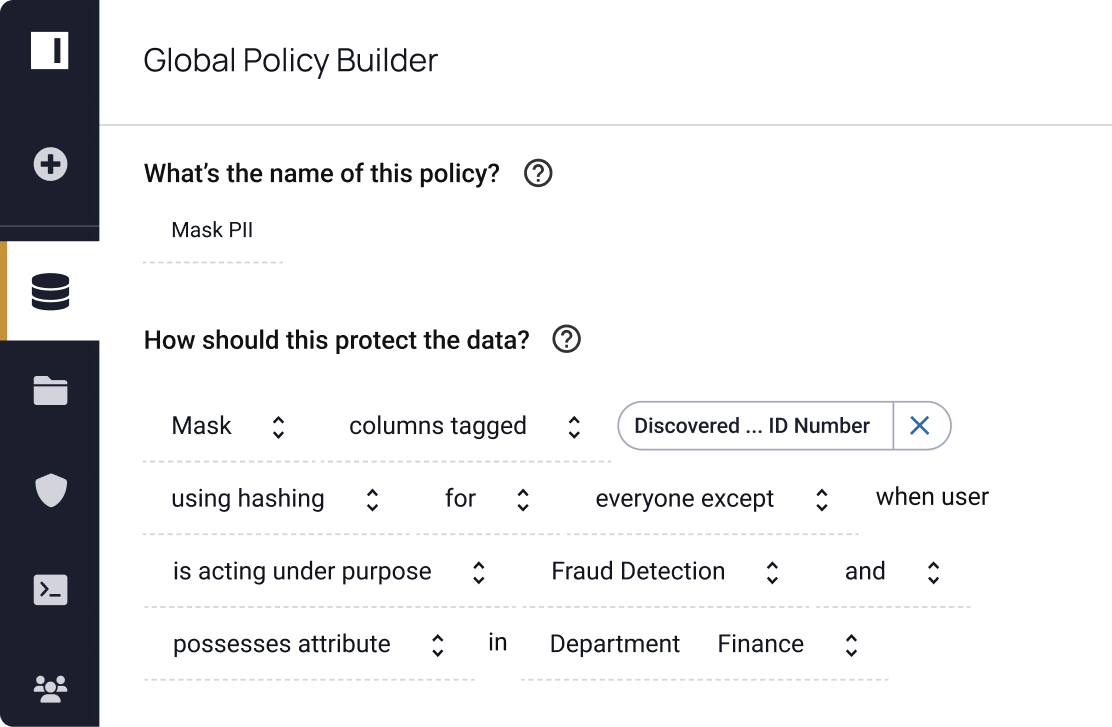The width and height of the screenshot is (1112, 727).
Task: Open the Mask action dropdown
Action: click(x=277, y=426)
